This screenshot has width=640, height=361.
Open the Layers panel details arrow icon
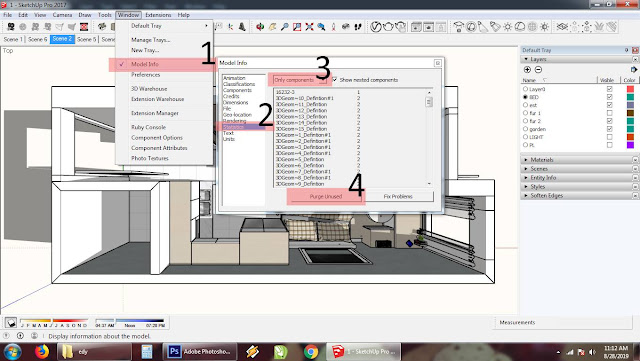coord(633,70)
